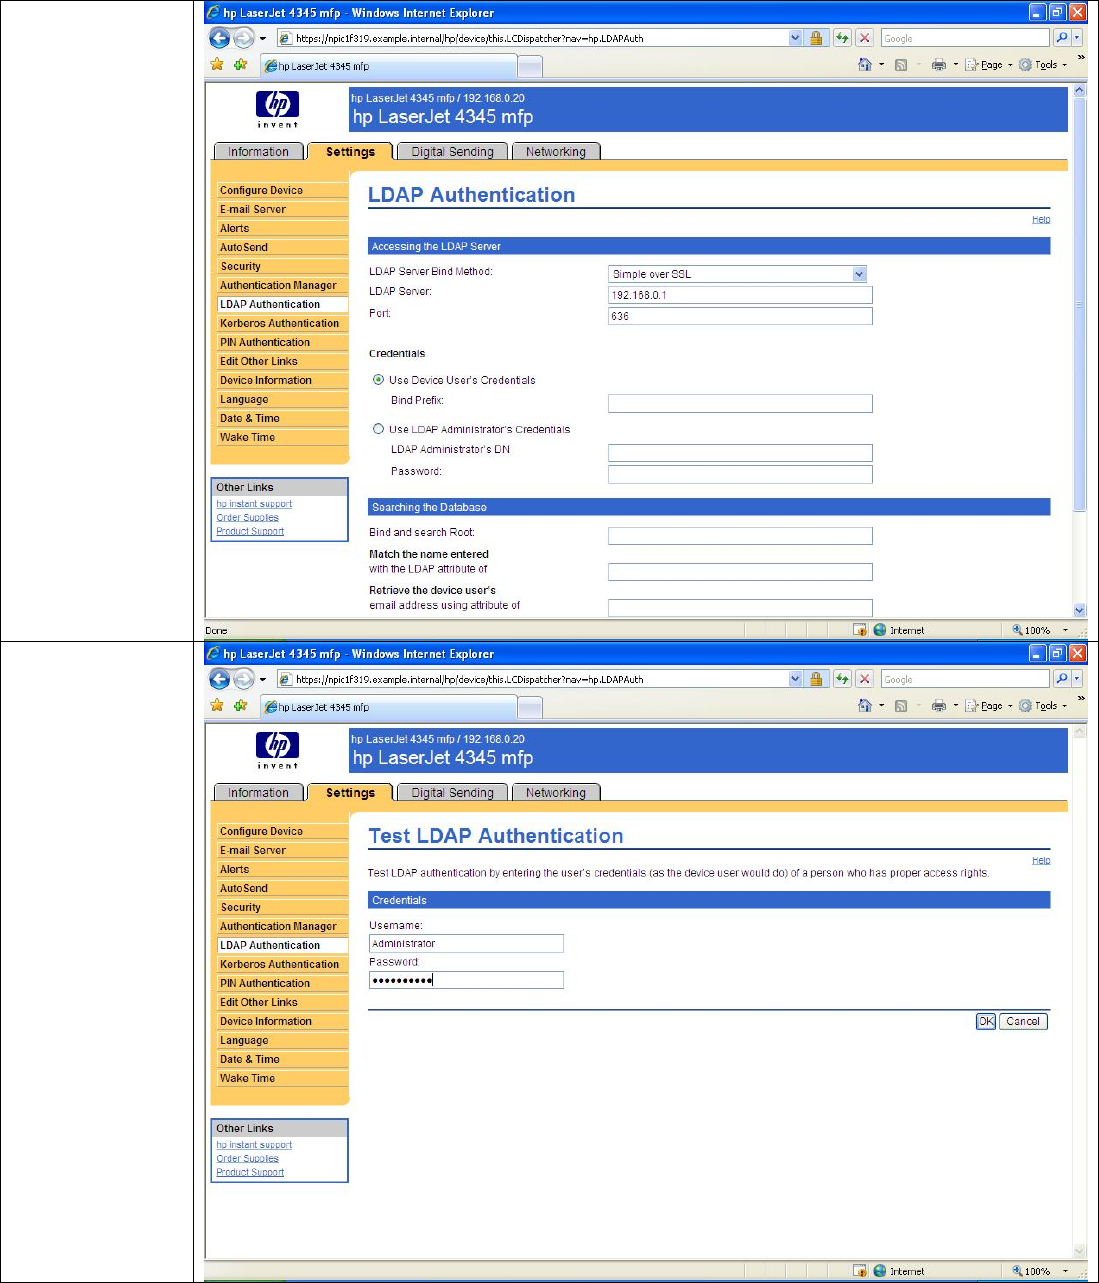This screenshot has width=1099, height=1283.
Task: Click vertical scrollbar thumb on LDAP Authentication page
Action: tap(1079, 305)
